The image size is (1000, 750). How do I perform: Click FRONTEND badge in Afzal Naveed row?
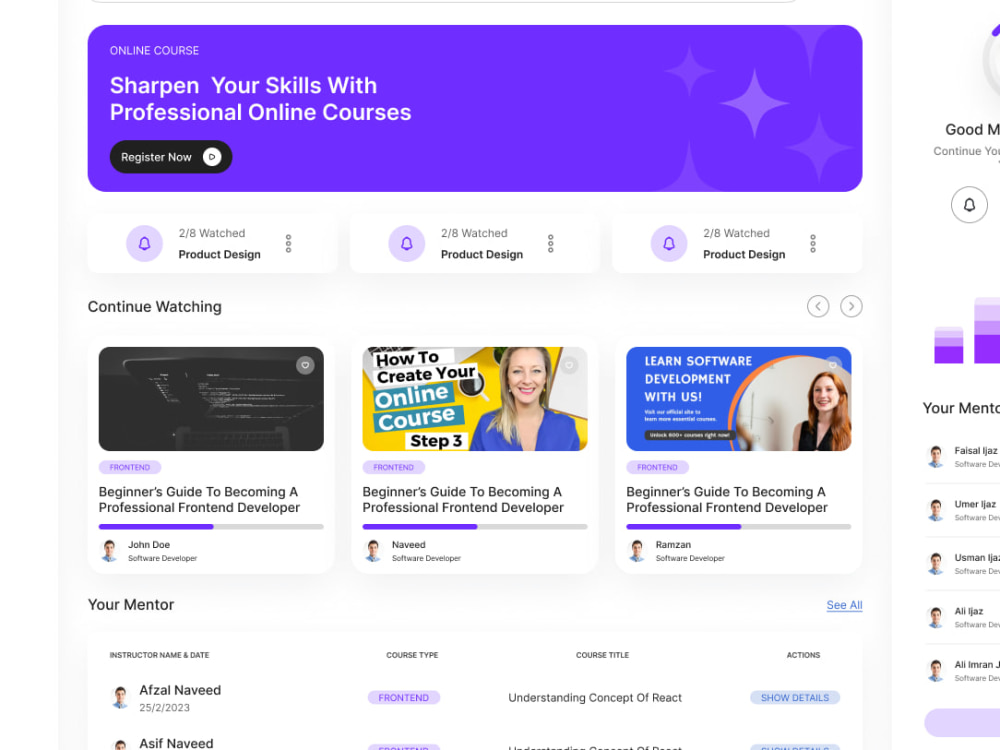[404, 698]
